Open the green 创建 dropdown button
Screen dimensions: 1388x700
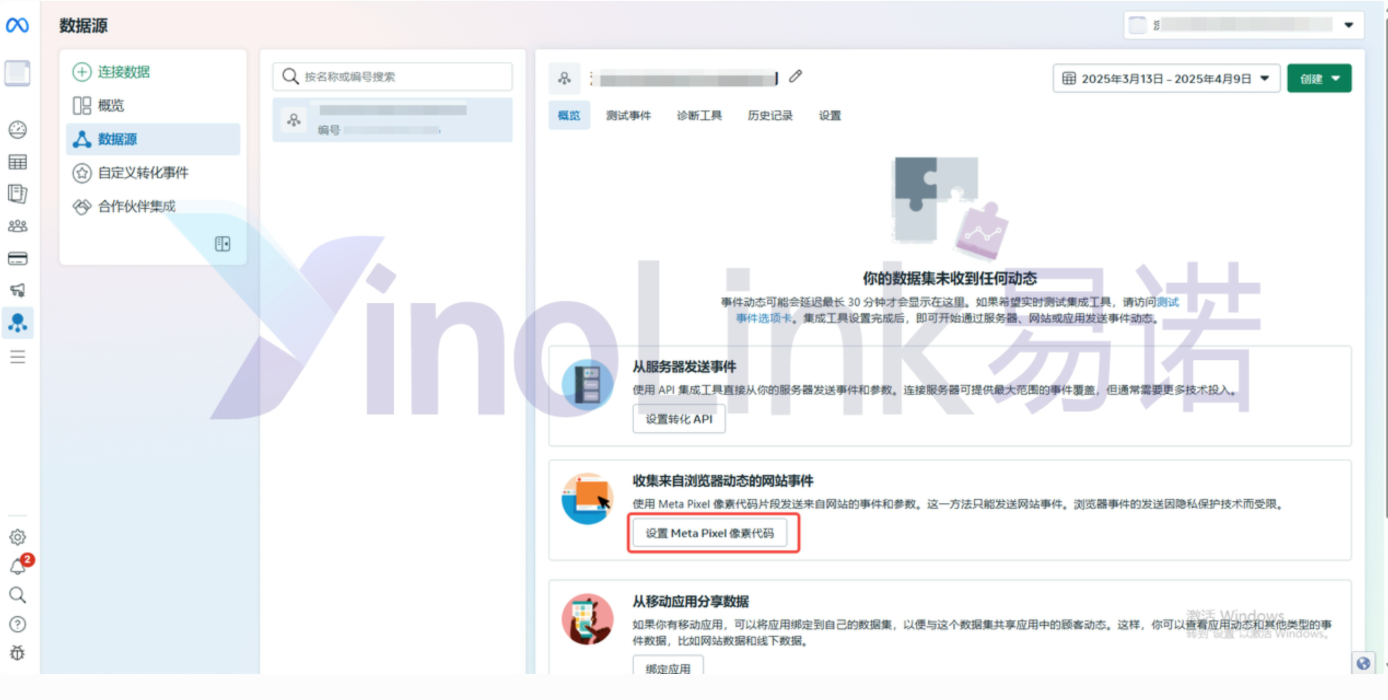[1318, 78]
